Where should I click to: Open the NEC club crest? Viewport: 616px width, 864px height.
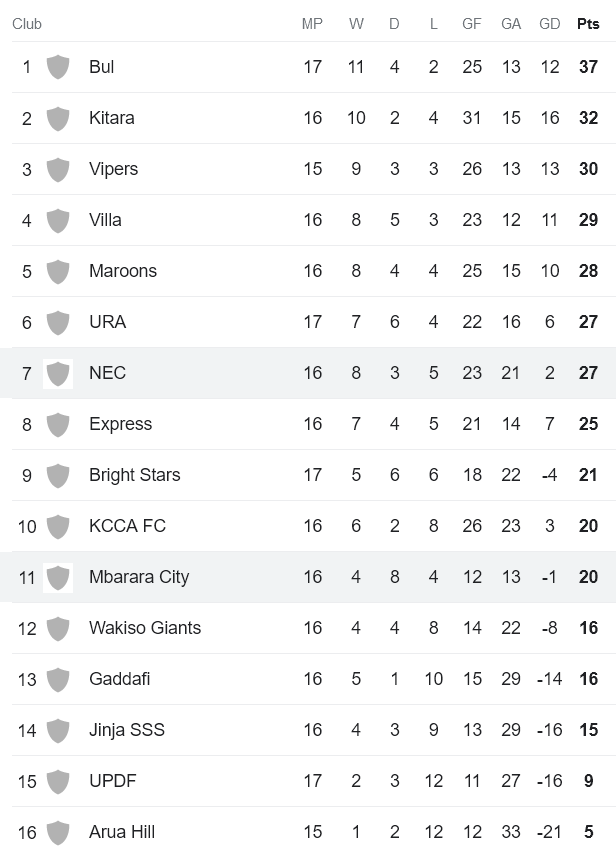click(x=58, y=373)
